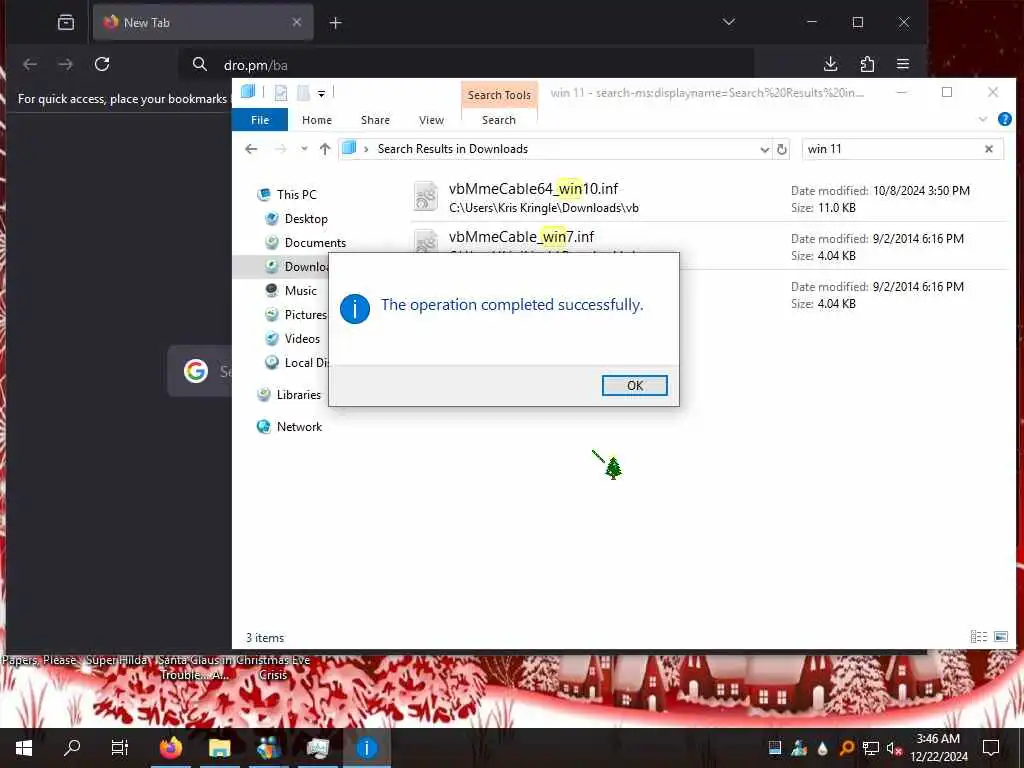Open Explorer help question mark icon
This screenshot has height=768, width=1024.
(x=1004, y=119)
